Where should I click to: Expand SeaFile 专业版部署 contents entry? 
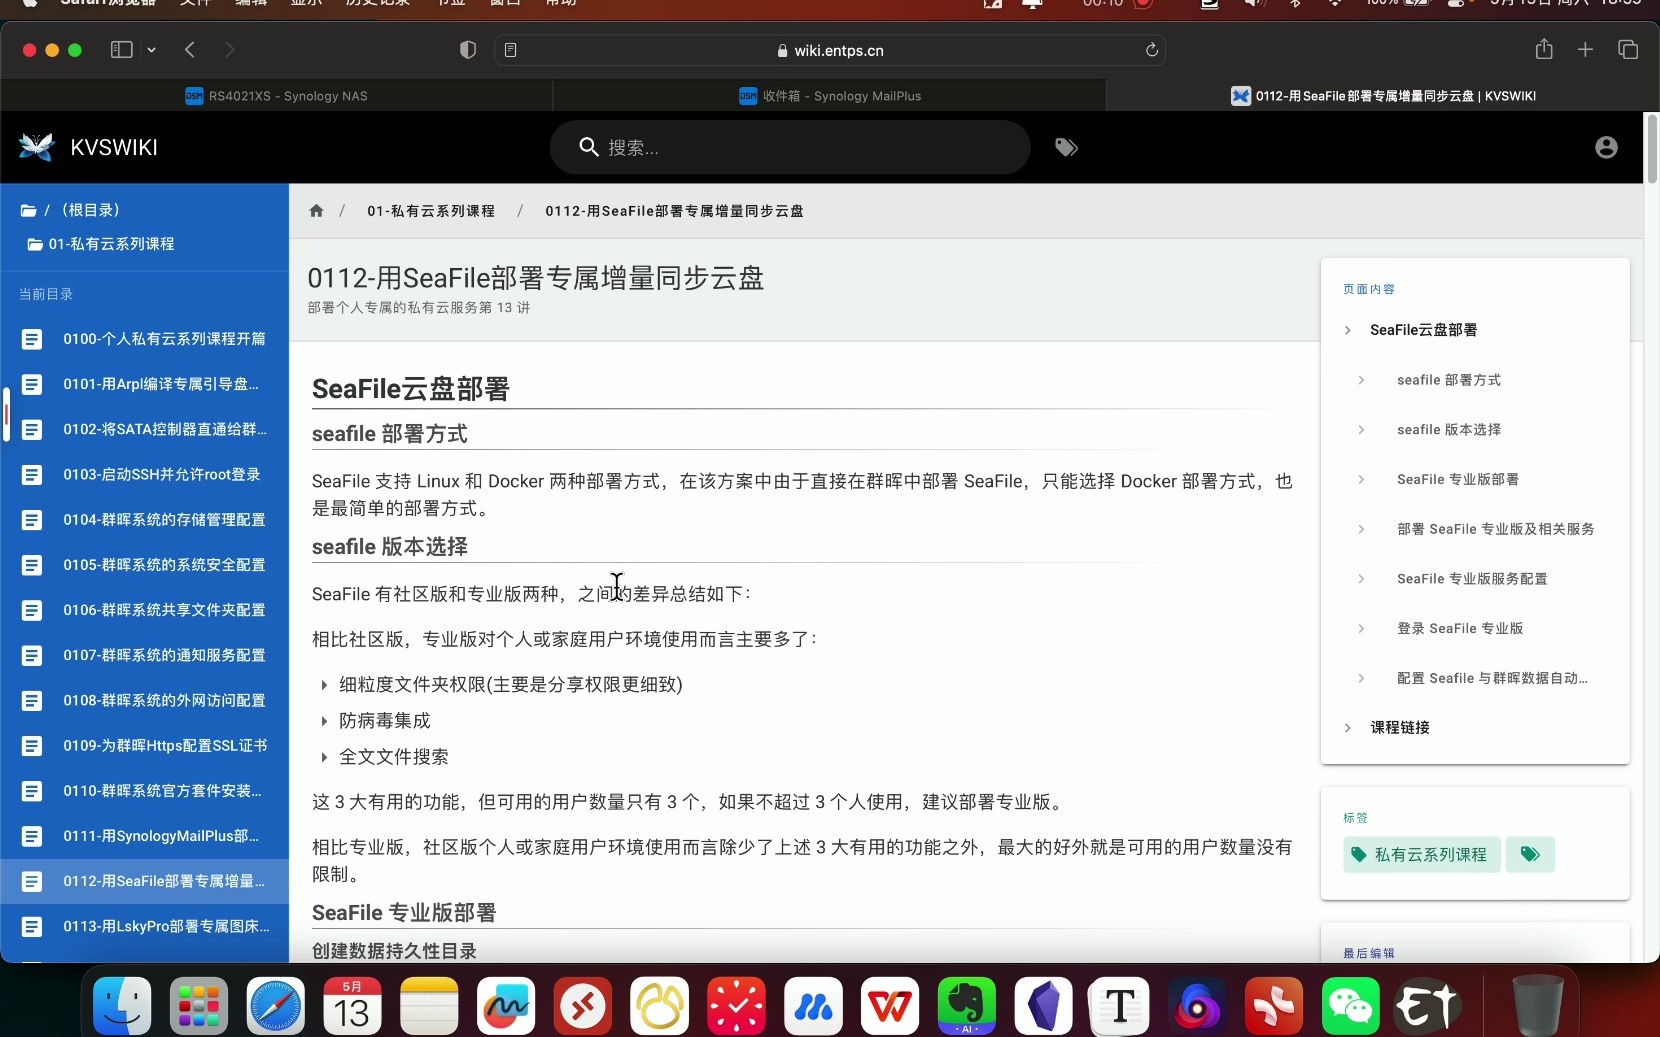pos(1361,480)
